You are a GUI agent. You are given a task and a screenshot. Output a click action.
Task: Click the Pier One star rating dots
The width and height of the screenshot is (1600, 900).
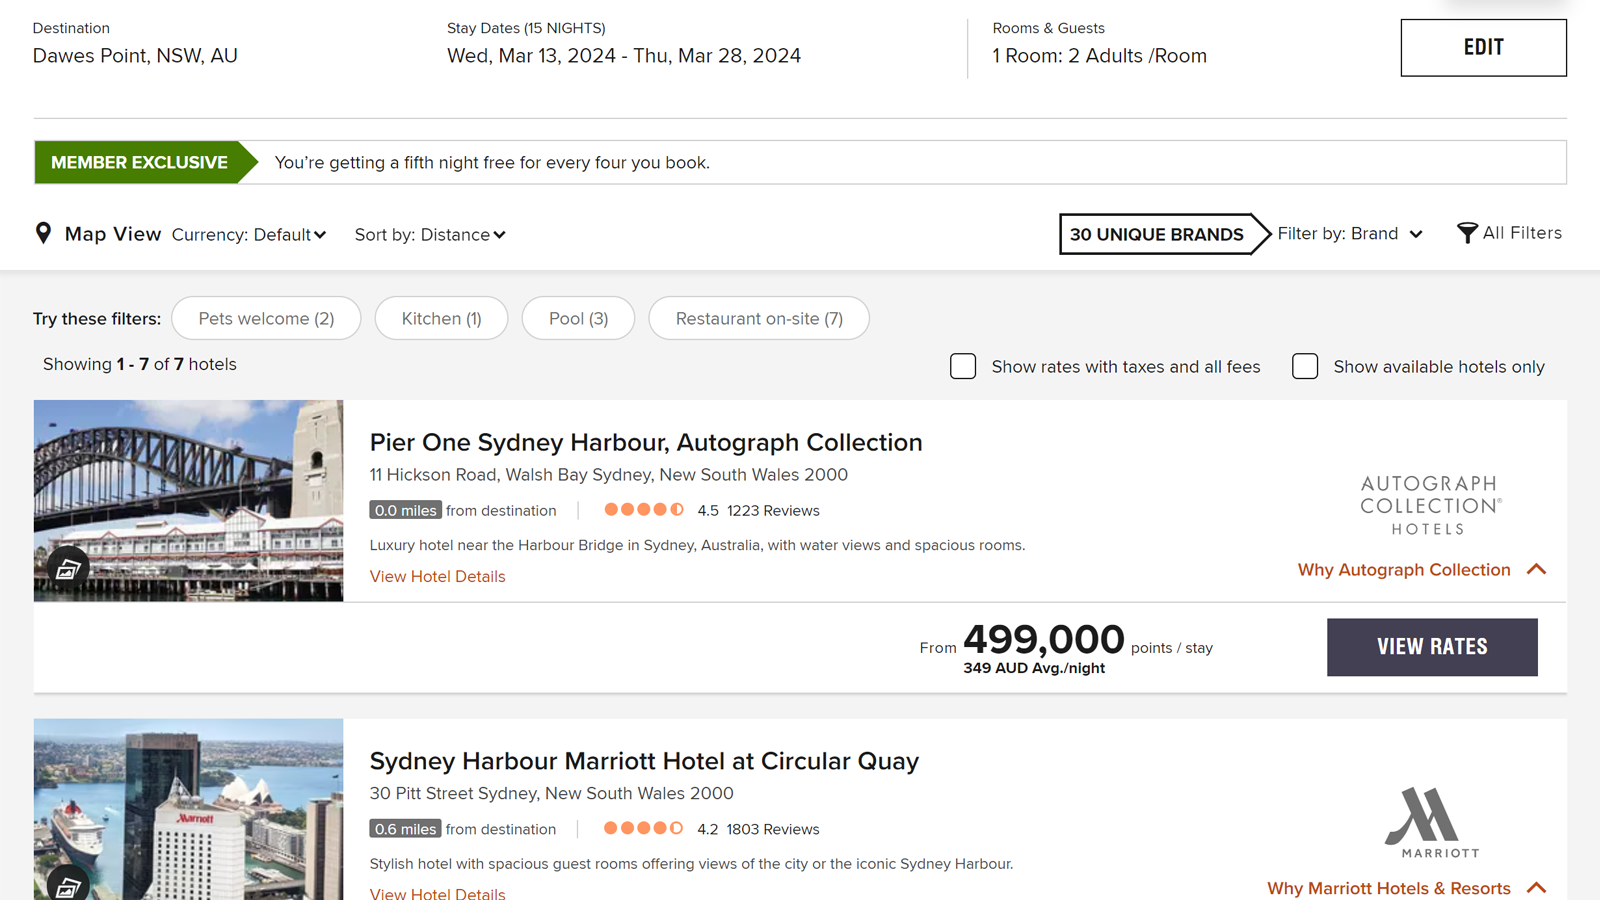pyautogui.click(x=644, y=510)
